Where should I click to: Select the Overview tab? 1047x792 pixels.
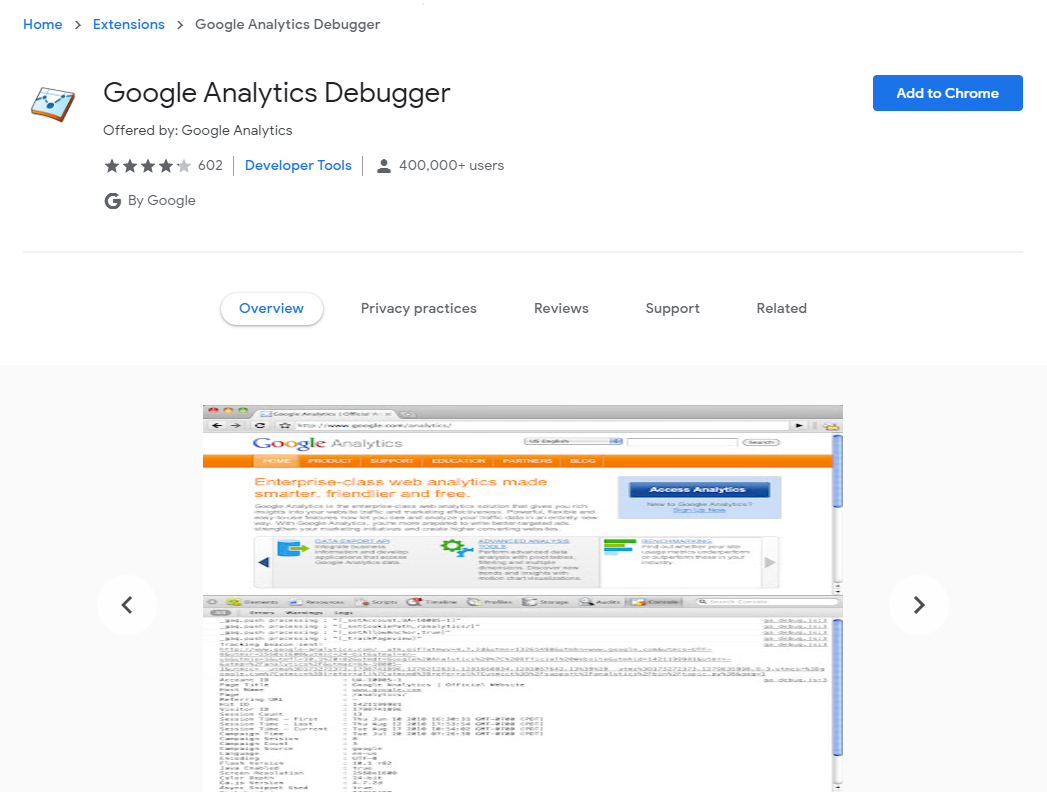click(x=272, y=309)
